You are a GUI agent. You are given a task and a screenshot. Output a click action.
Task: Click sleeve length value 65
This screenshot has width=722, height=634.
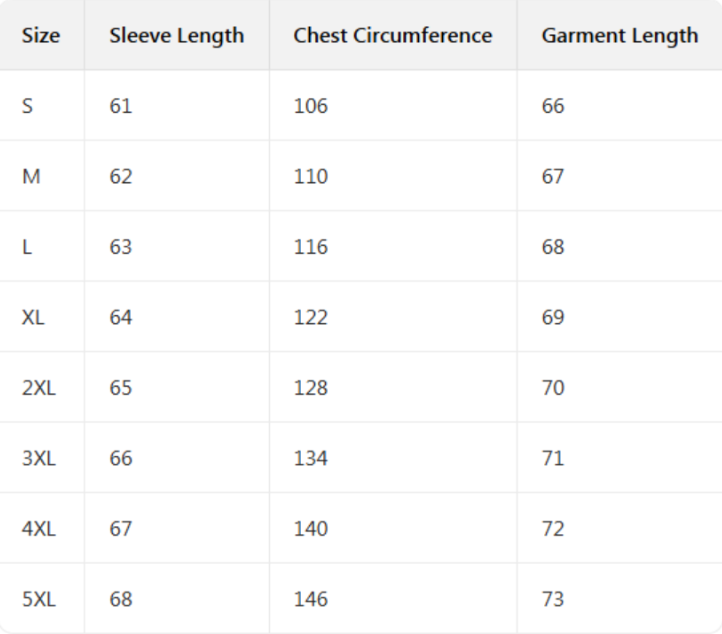[x=120, y=388]
